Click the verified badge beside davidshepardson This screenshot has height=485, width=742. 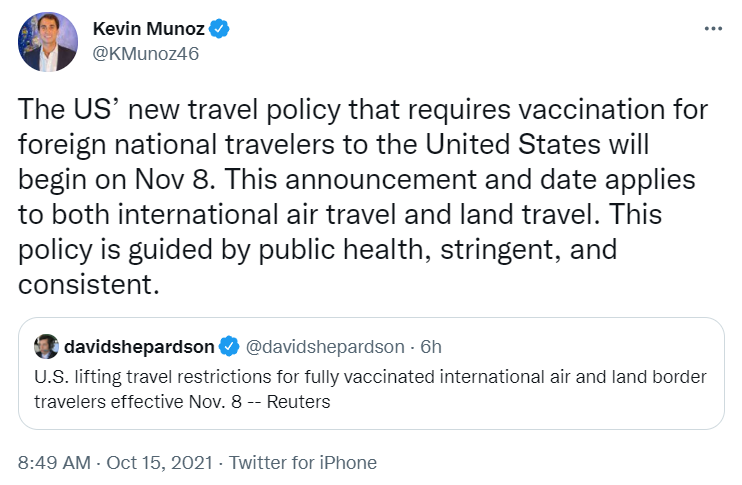coord(229,347)
